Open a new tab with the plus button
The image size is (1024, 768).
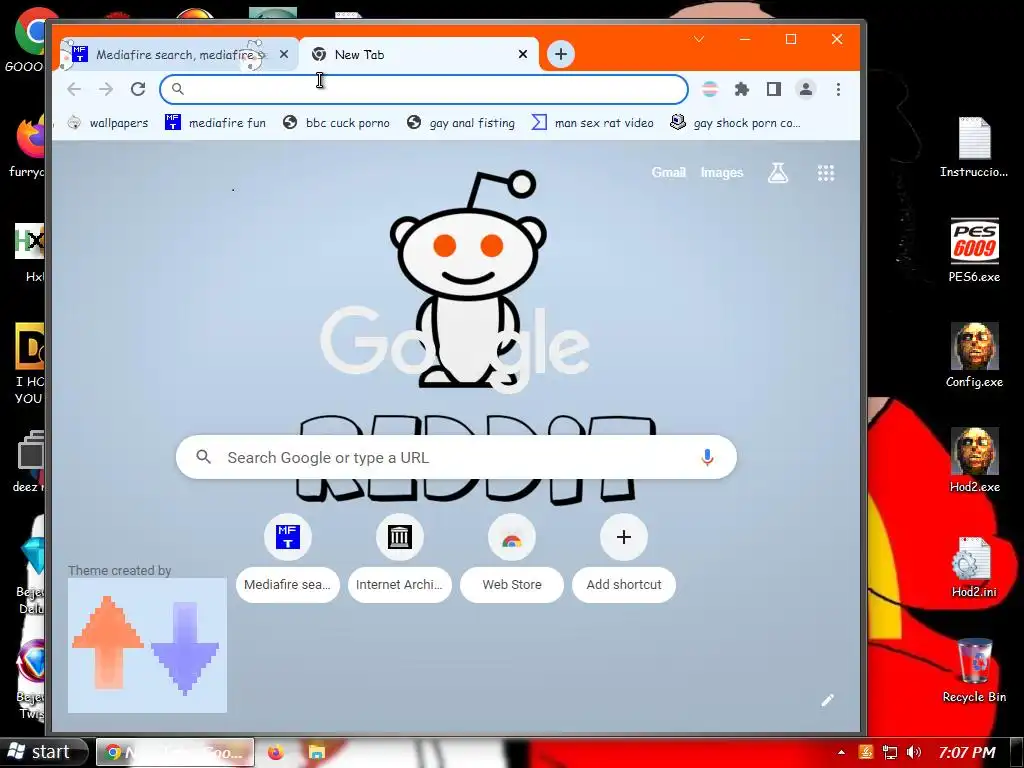point(560,54)
